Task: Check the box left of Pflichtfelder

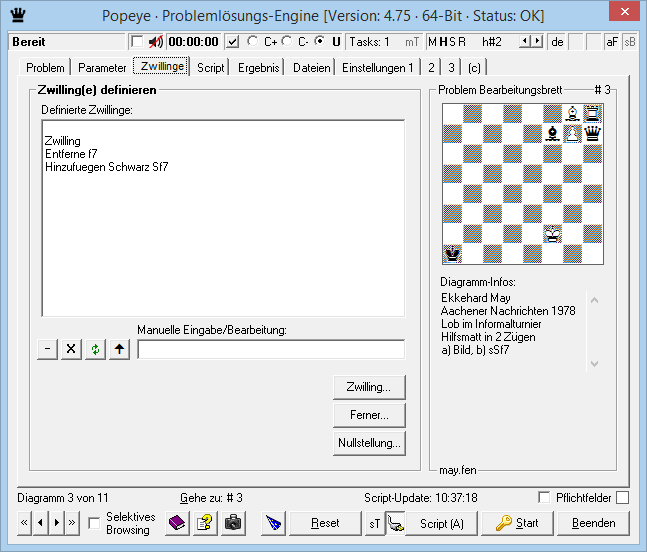Action: pos(544,498)
